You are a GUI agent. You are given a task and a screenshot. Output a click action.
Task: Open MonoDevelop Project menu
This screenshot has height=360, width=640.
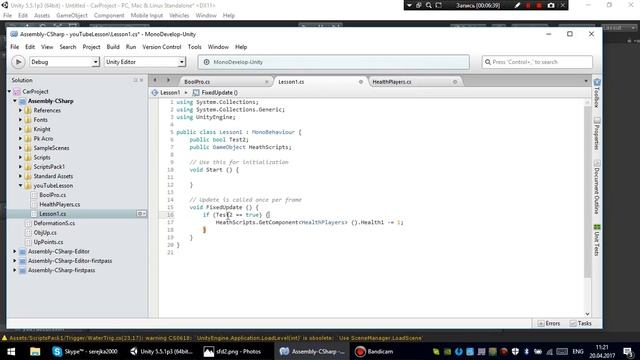(91, 47)
